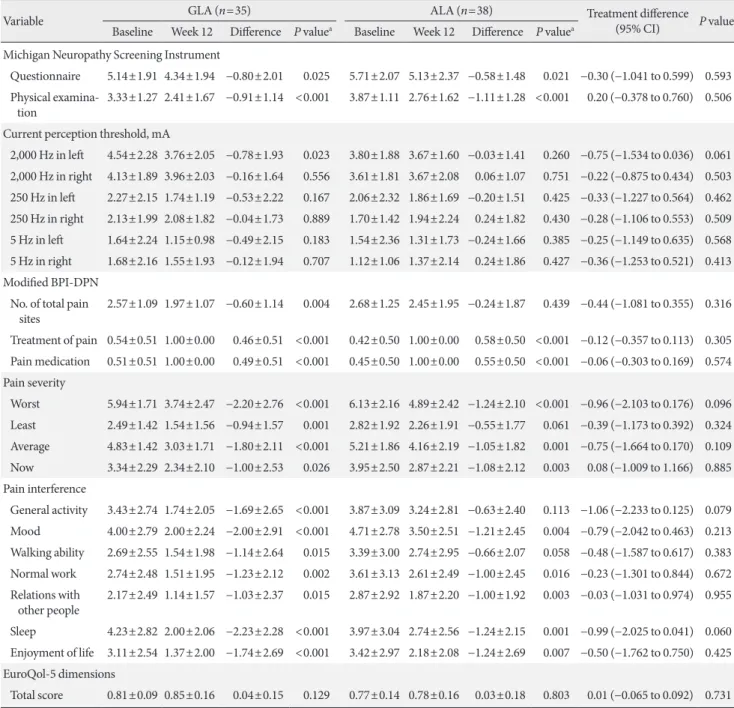734x708 pixels.
Task: Click Worst treatment difference '−0.96 (−2.103 to 0.176)'
Action: pyautogui.click(x=637, y=404)
